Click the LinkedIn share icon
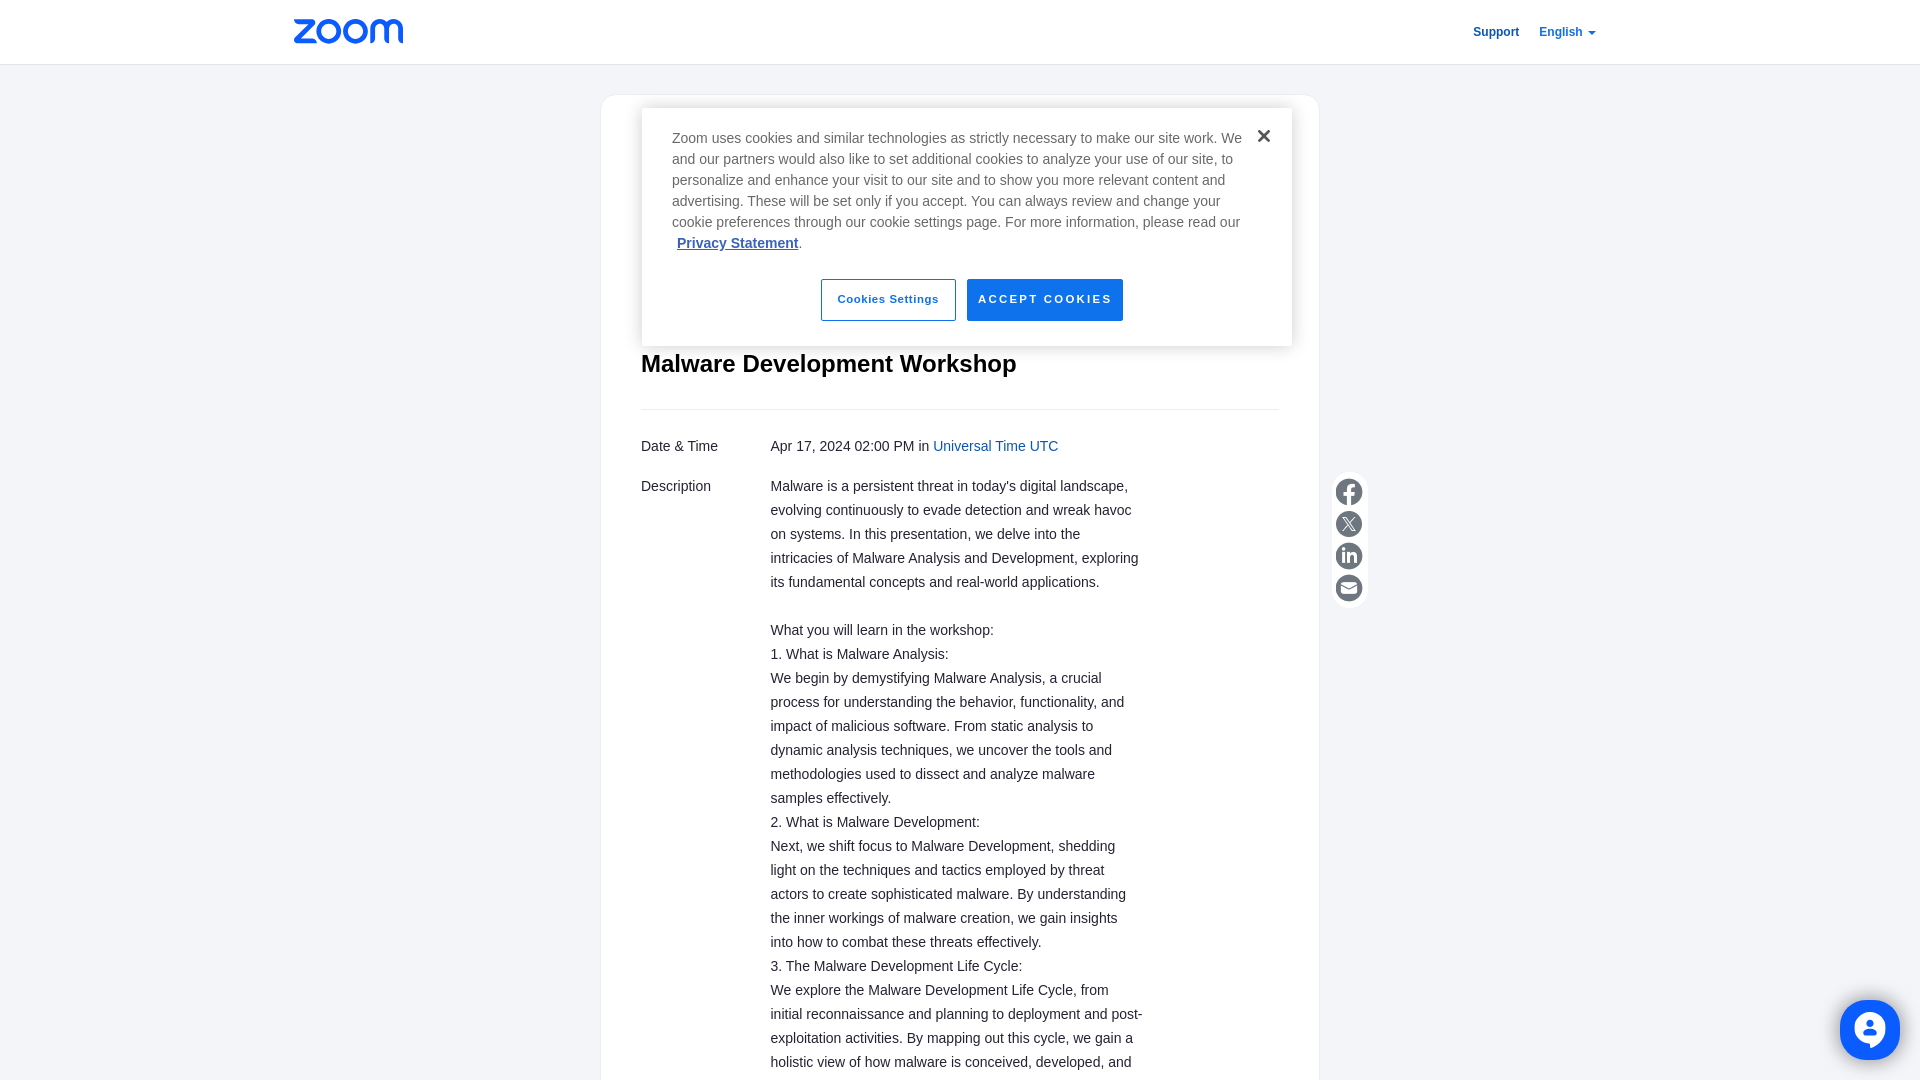This screenshot has height=1080, width=1920. coord(1348,555)
